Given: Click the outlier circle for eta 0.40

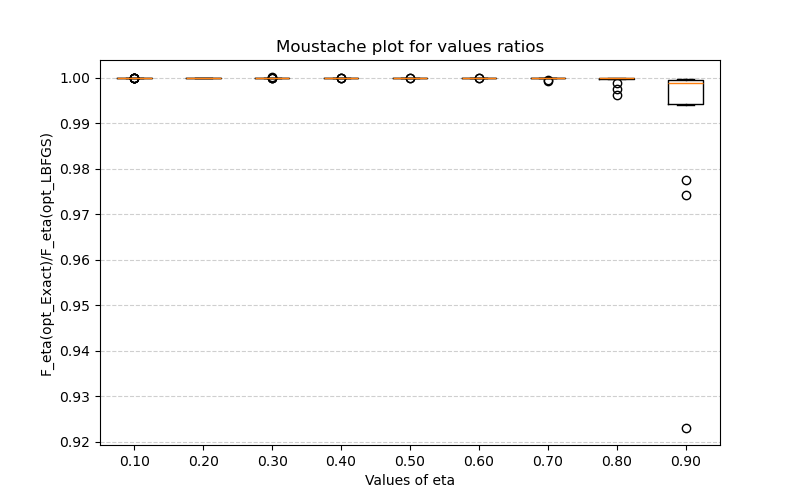Looking at the screenshot, I should [x=341, y=78].
